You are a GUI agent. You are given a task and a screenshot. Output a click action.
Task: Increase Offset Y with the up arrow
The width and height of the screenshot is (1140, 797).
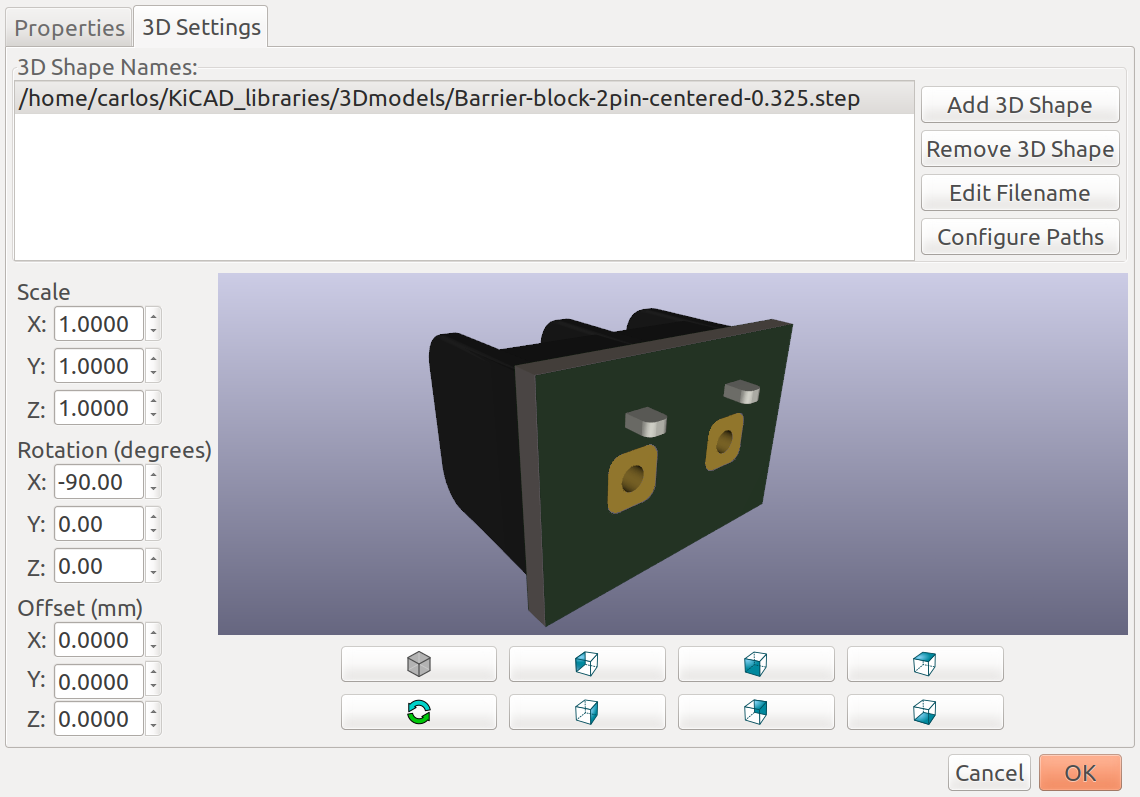coord(153,673)
